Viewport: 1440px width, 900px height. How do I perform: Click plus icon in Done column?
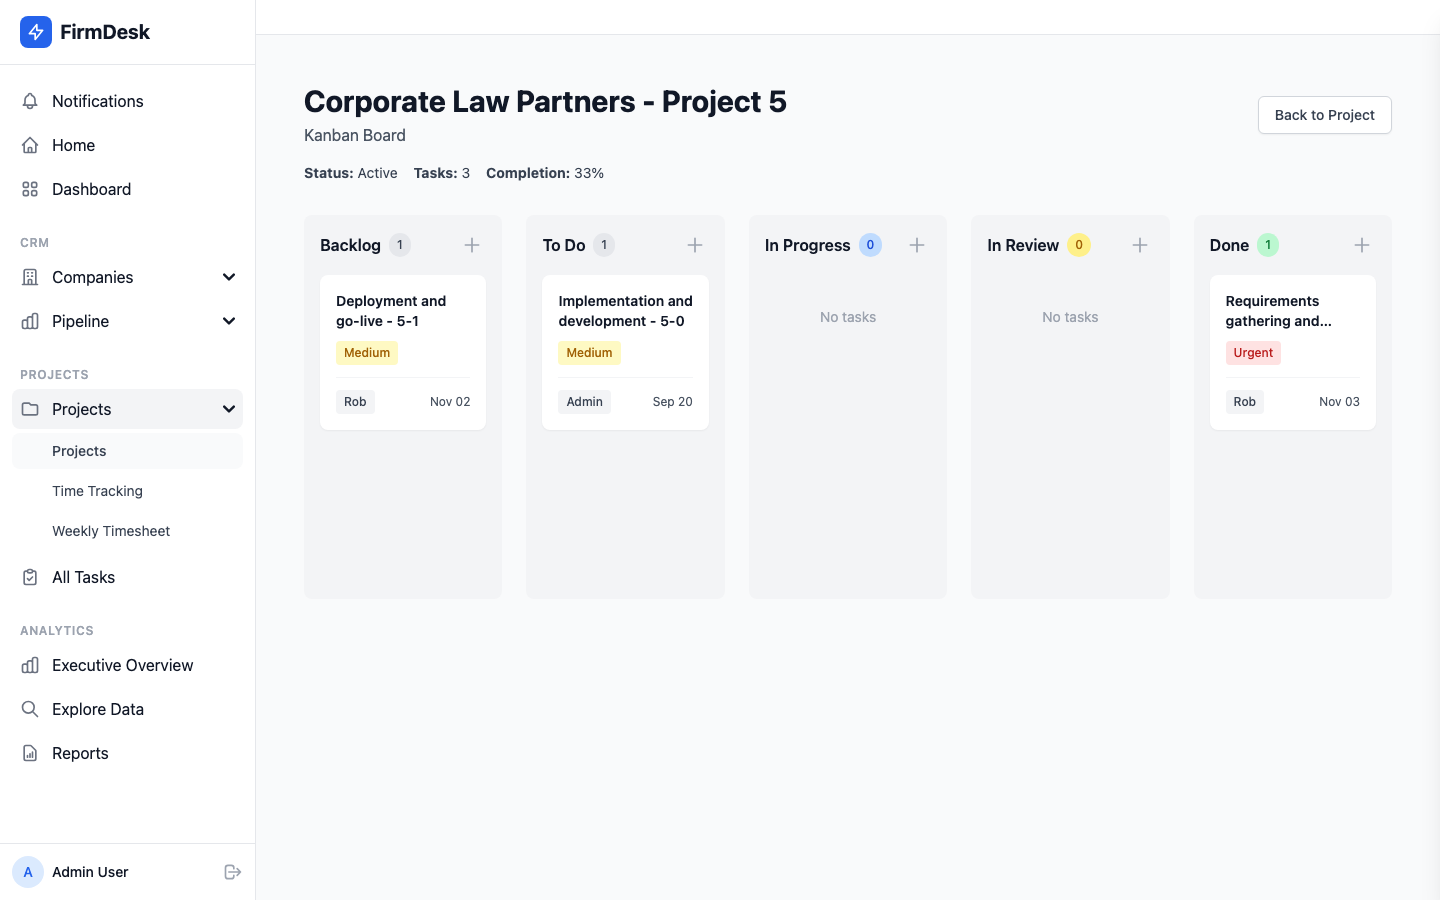point(1362,245)
